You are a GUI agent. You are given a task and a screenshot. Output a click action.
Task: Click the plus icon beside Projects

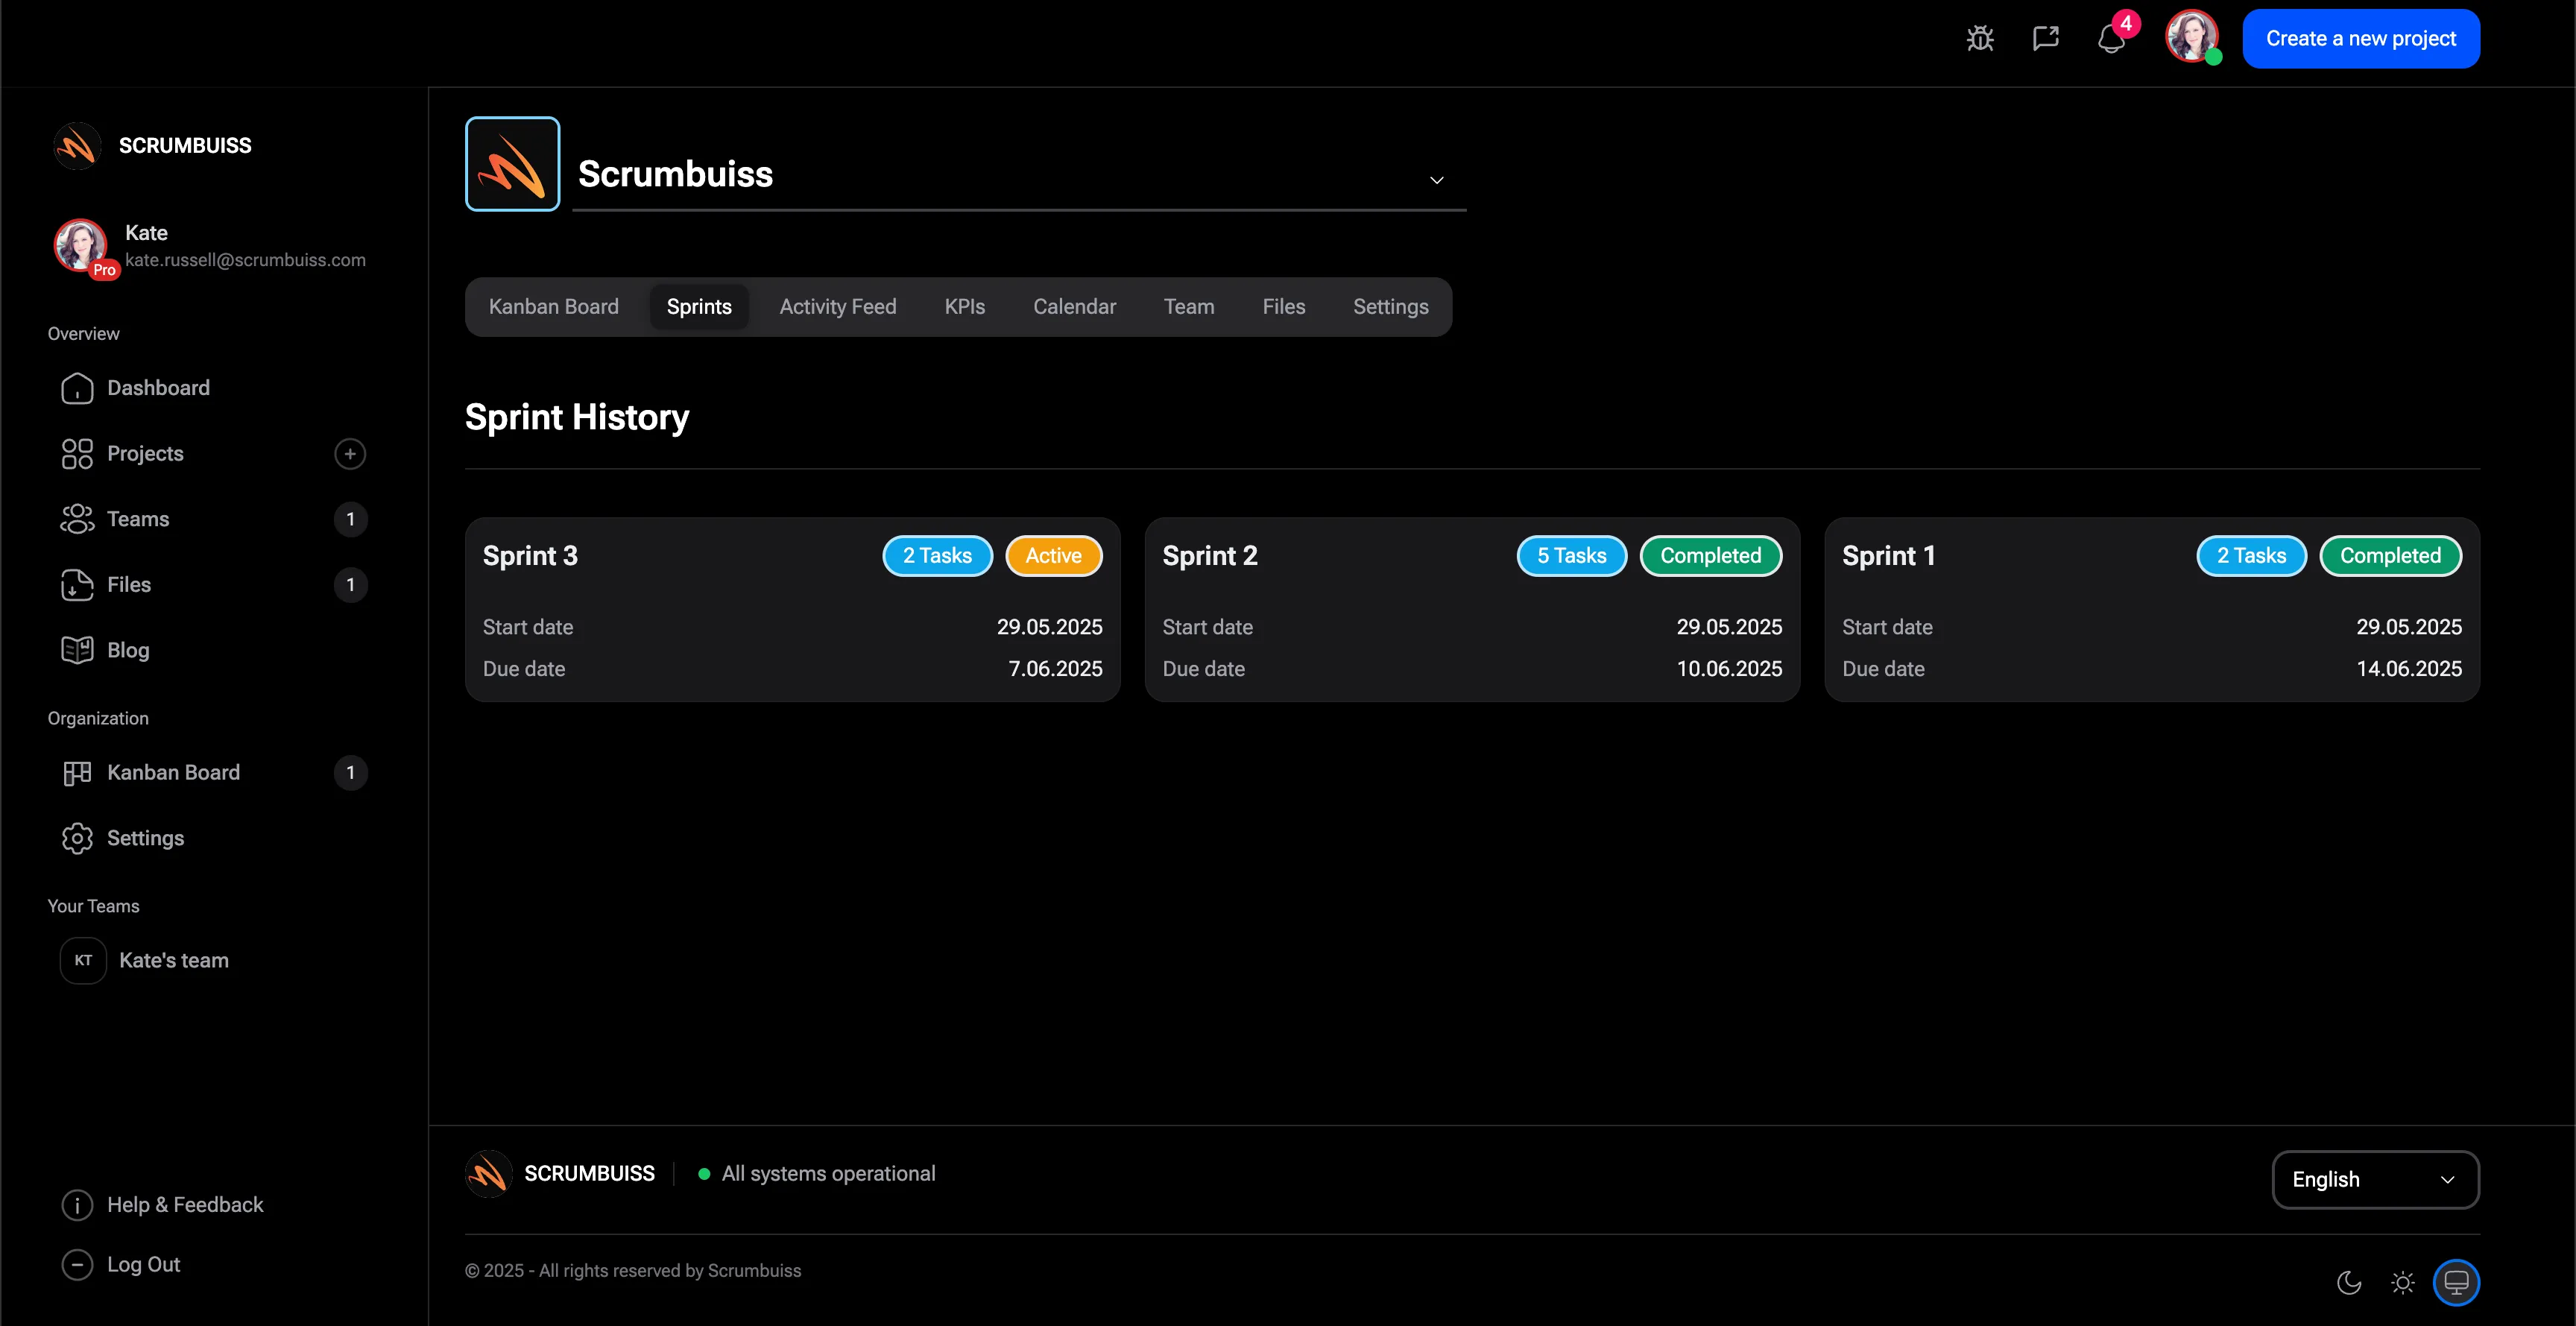[350, 454]
